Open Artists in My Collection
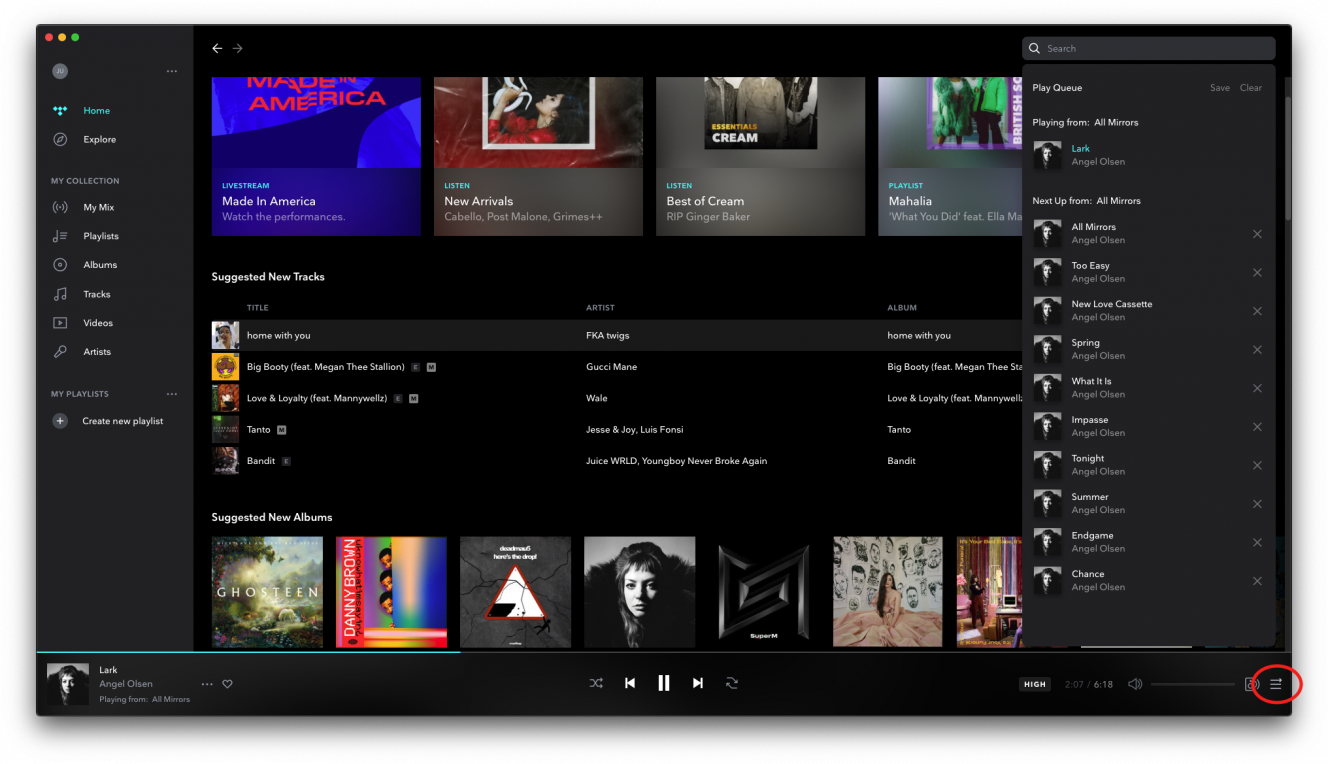Viewport: 1328px width, 764px height. coord(97,352)
